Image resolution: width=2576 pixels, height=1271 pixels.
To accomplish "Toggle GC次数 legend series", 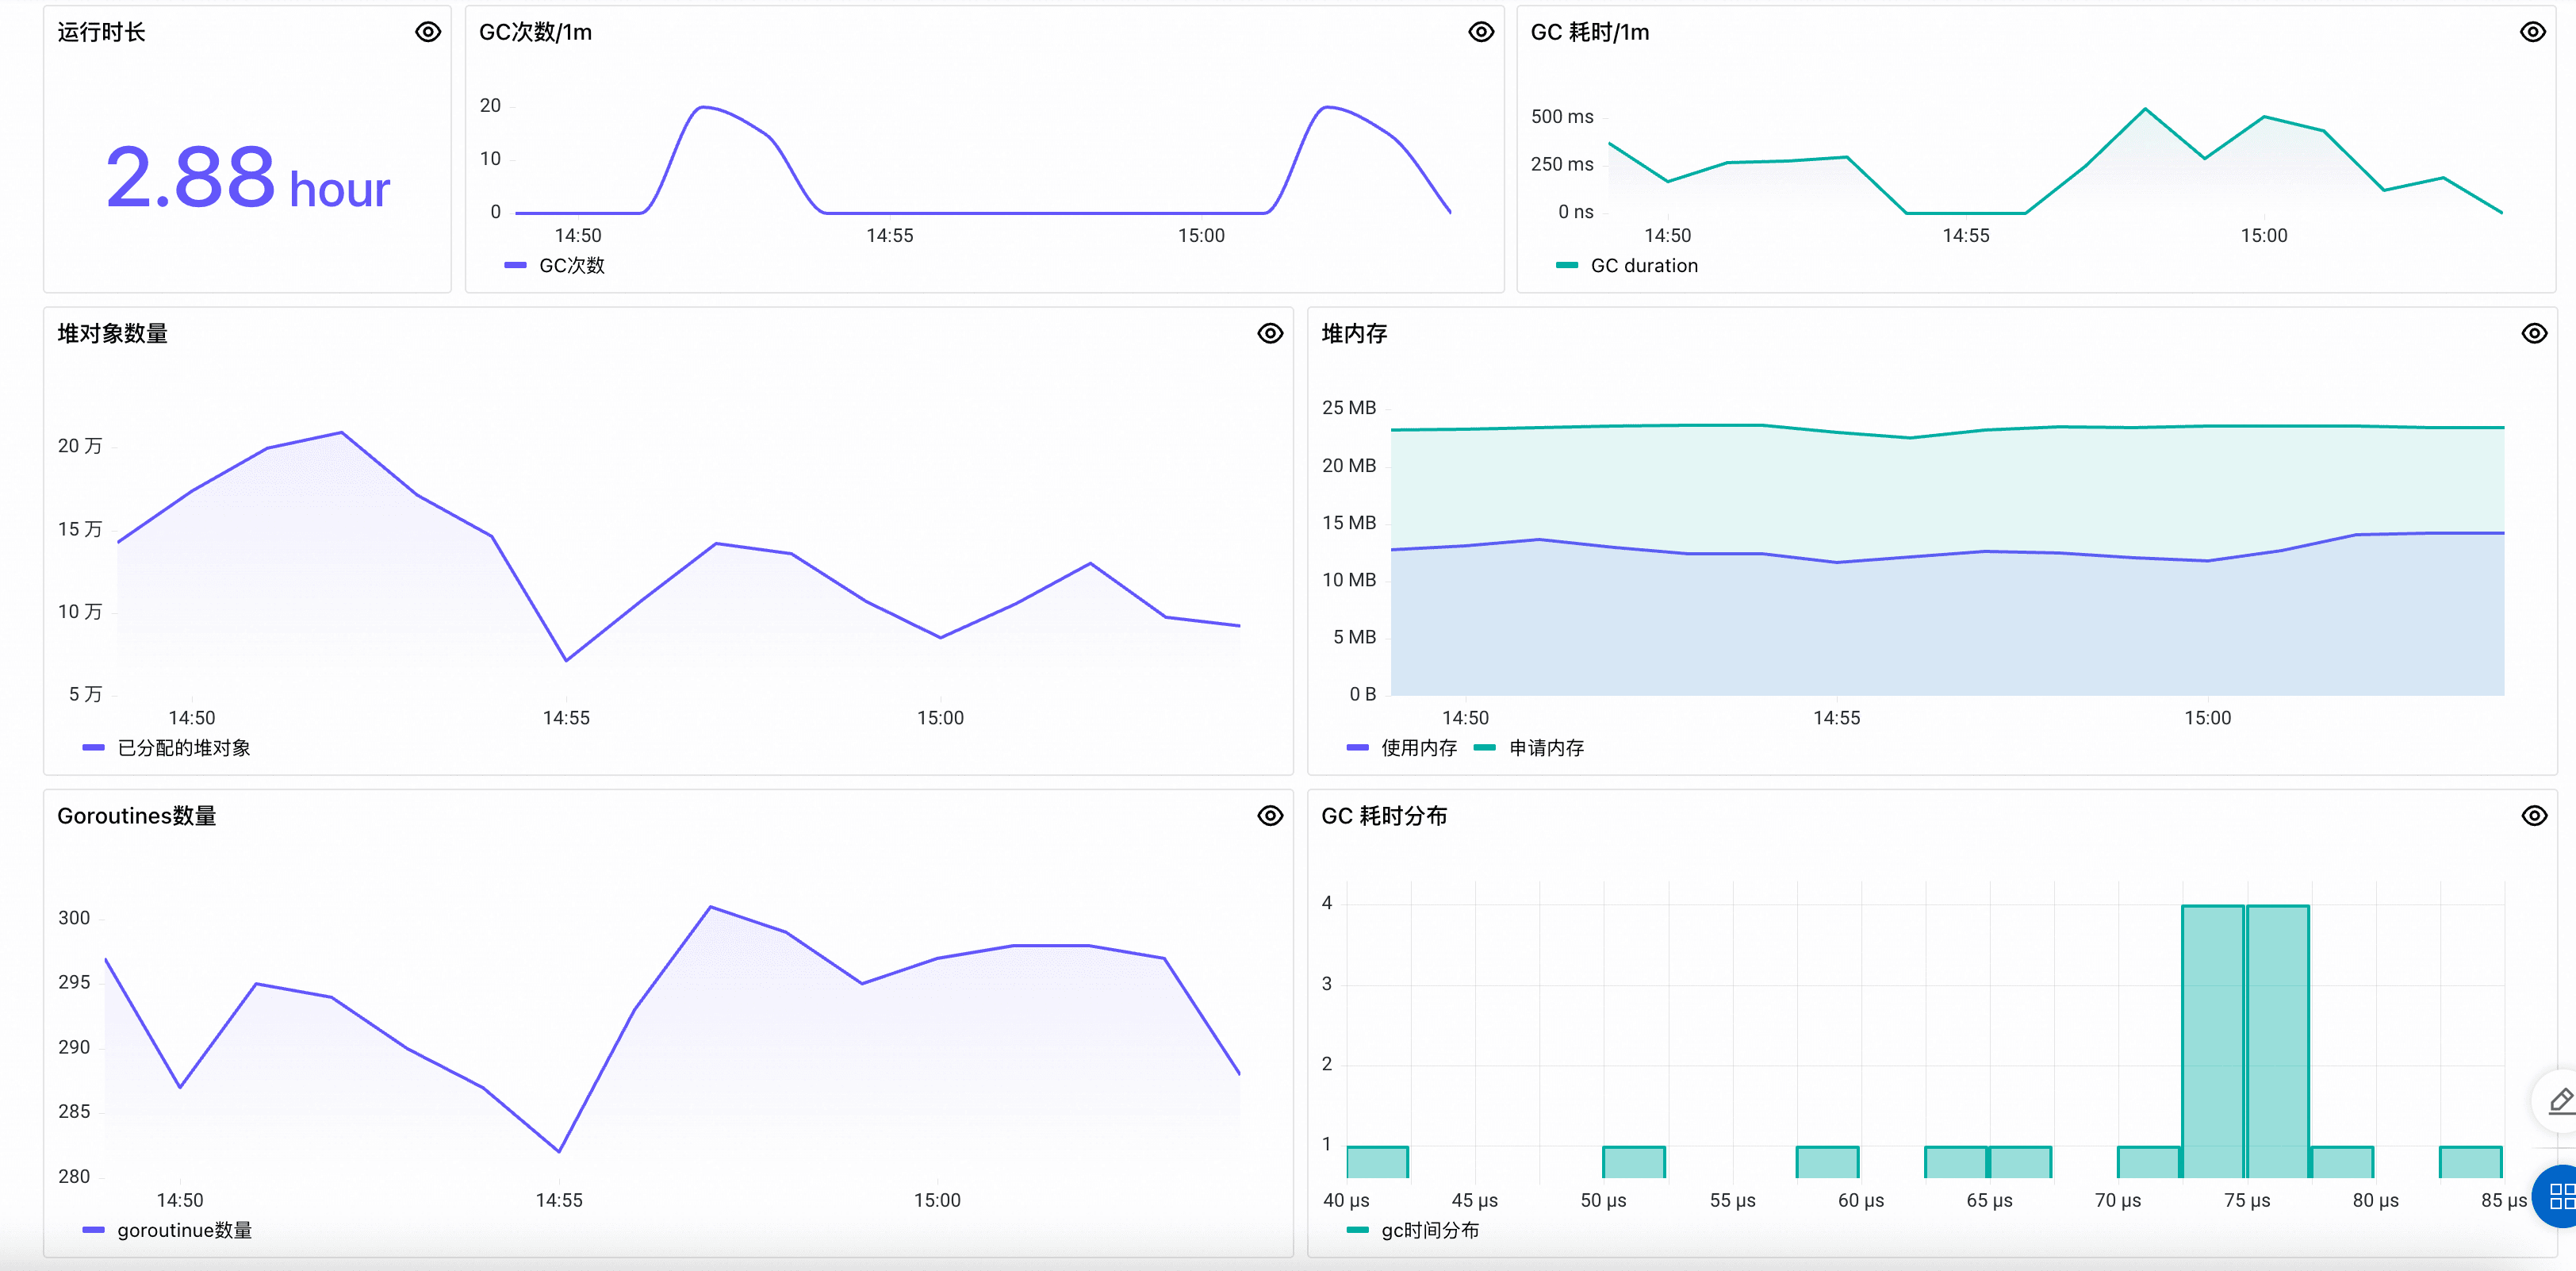I will pos(571,265).
